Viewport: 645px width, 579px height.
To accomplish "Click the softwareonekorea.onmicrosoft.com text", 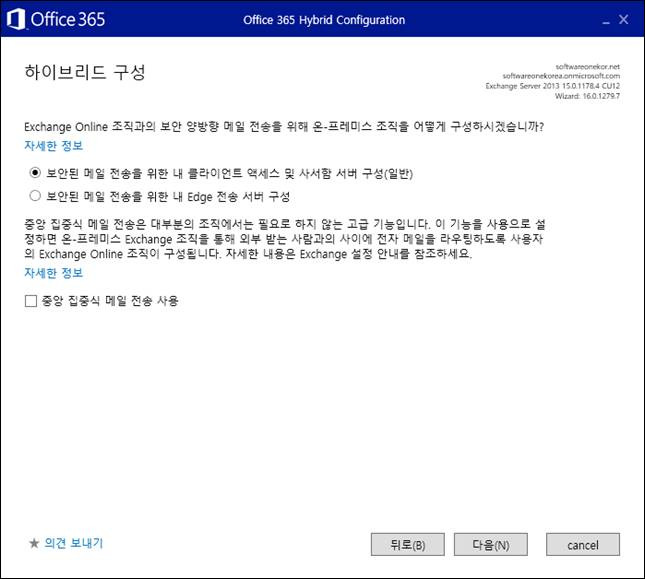I will [561, 76].
